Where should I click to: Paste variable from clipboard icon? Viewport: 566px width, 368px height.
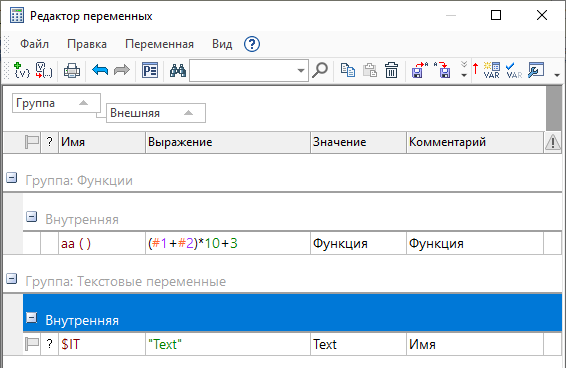[370, 70]
